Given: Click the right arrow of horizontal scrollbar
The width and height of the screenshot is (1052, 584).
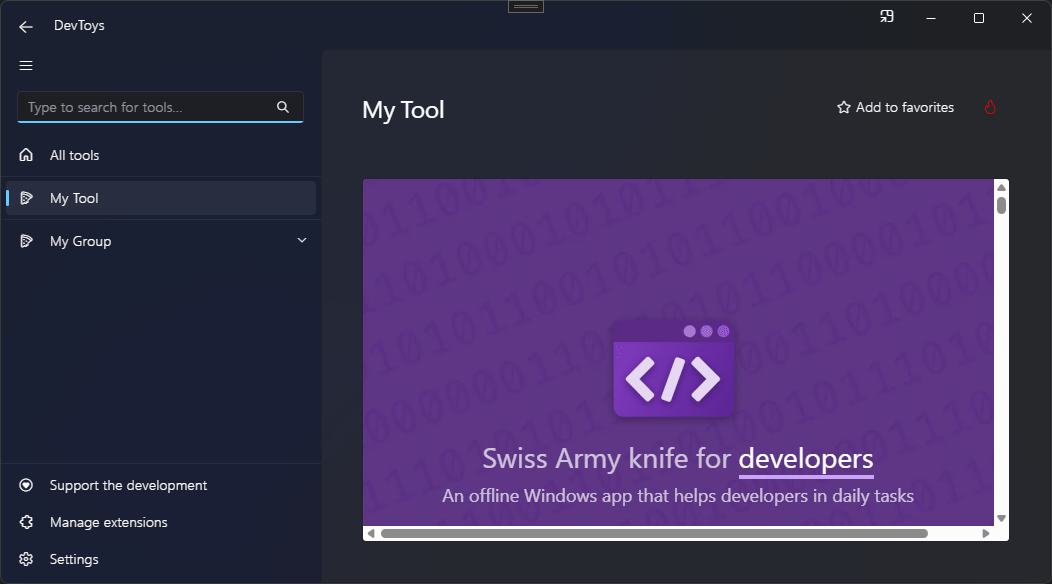Looking at the screenshot, I should tap(986, 534).
